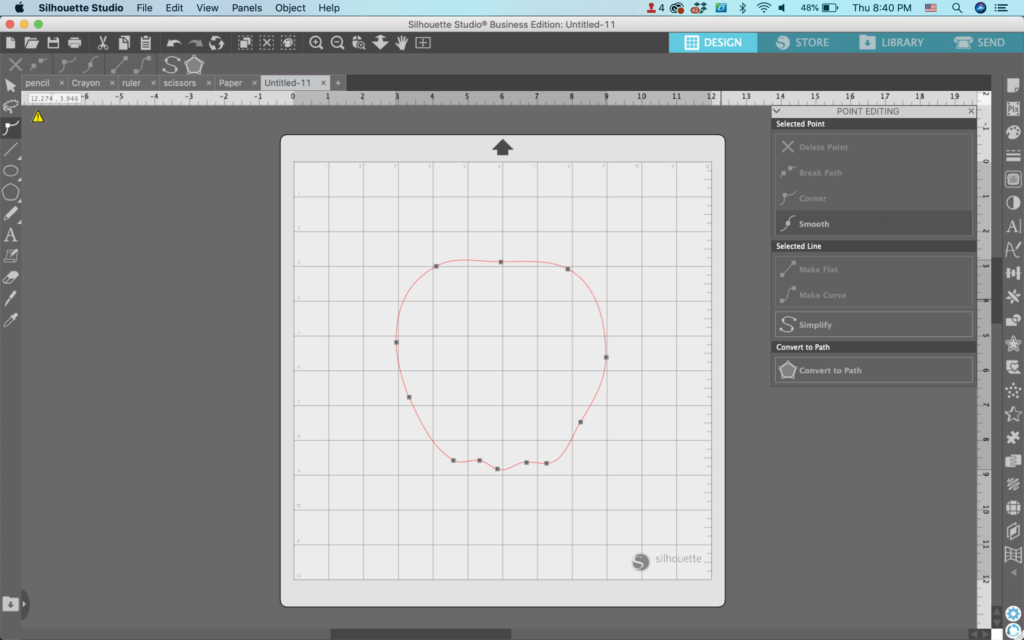Zoom out with the magnifier minus icon

pyautogui.click(x=338, y=43)
